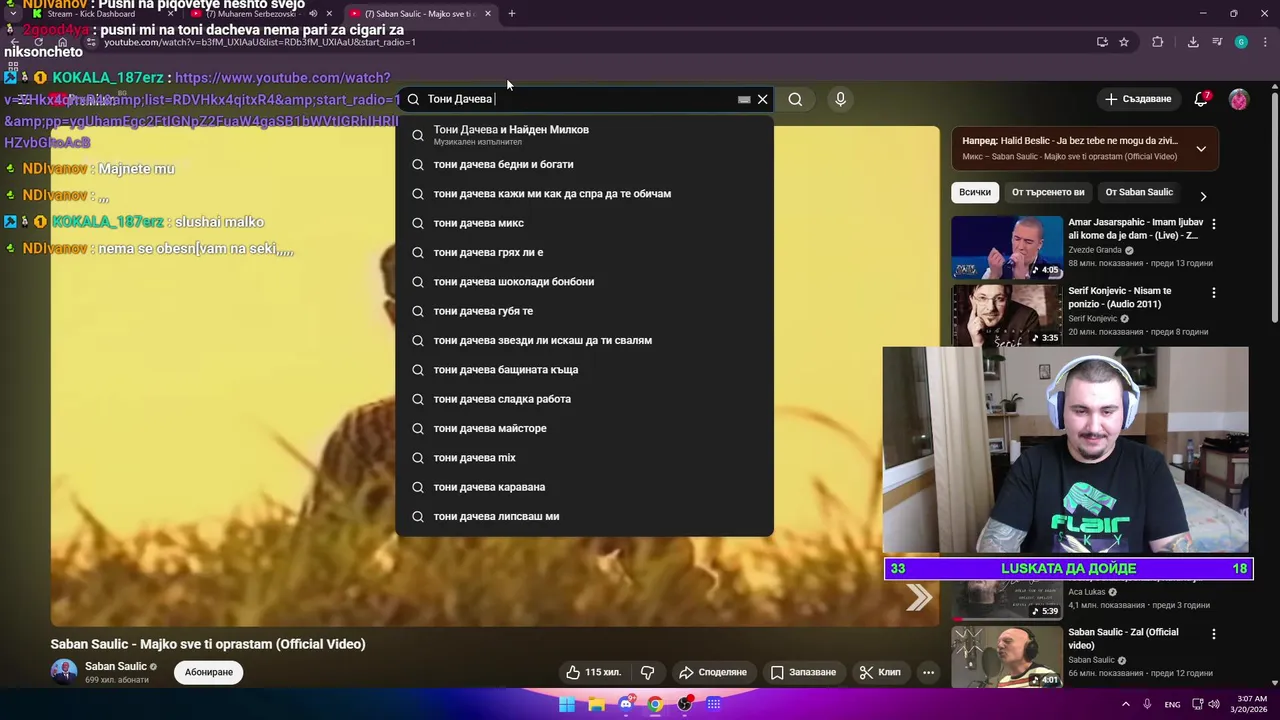Select suggestion тони дачева микс
Viewport: 1280px width, 720px height.
(584, 223)
